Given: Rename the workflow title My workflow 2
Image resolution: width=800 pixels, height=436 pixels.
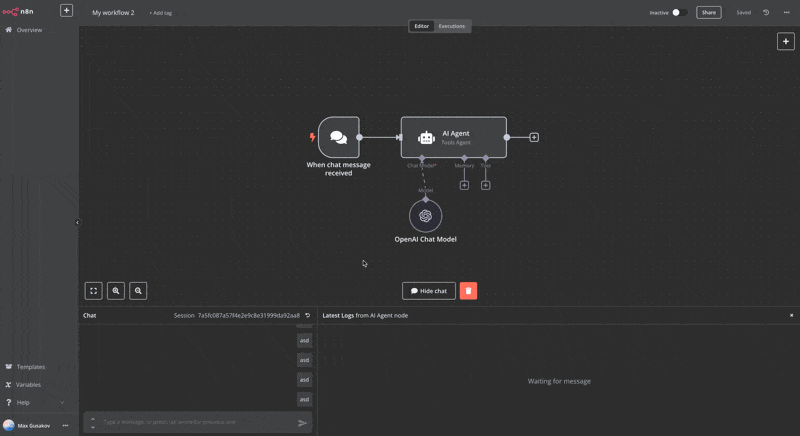Looking at the screenshot, I should pos(113,13).
